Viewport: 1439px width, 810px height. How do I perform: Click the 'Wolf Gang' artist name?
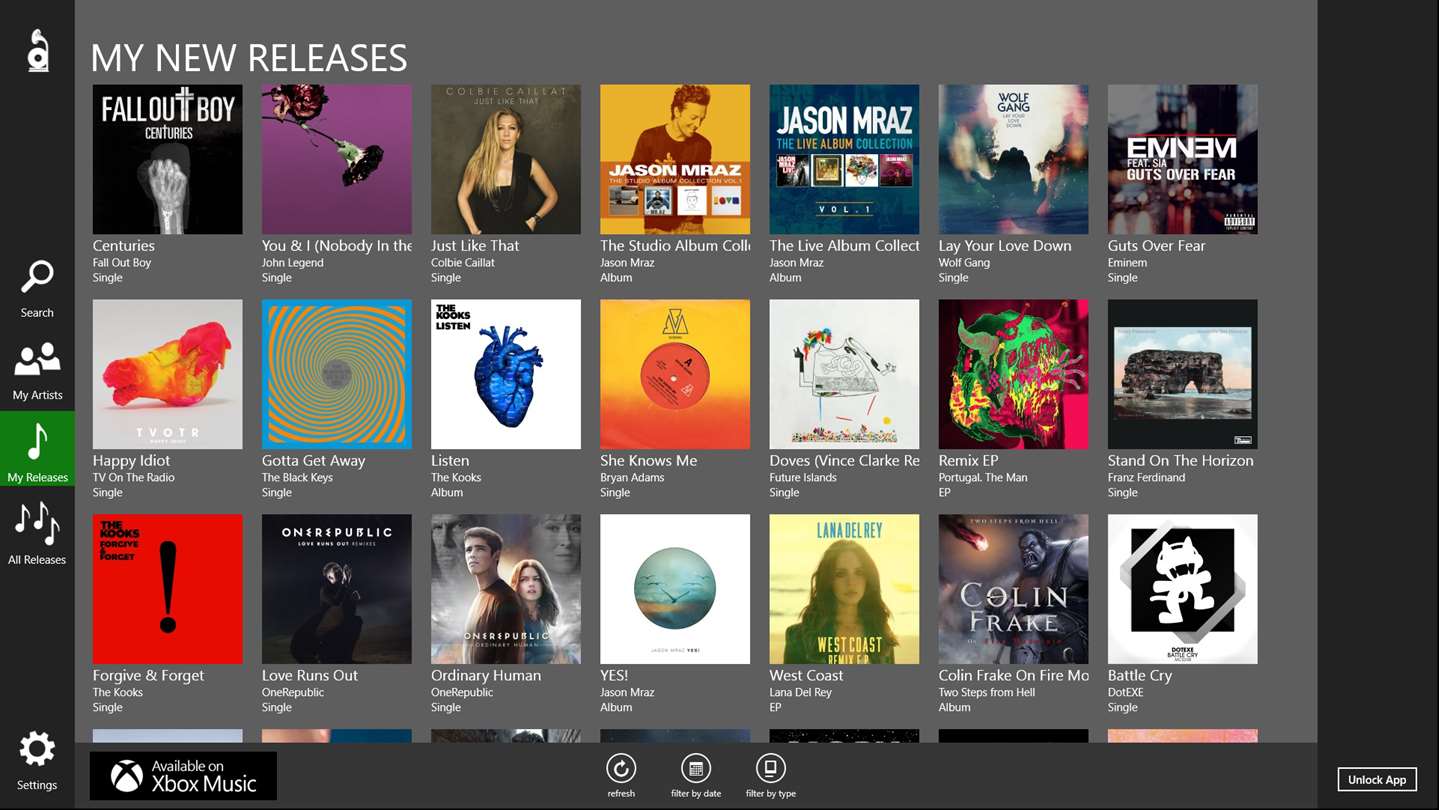(965, 263)
